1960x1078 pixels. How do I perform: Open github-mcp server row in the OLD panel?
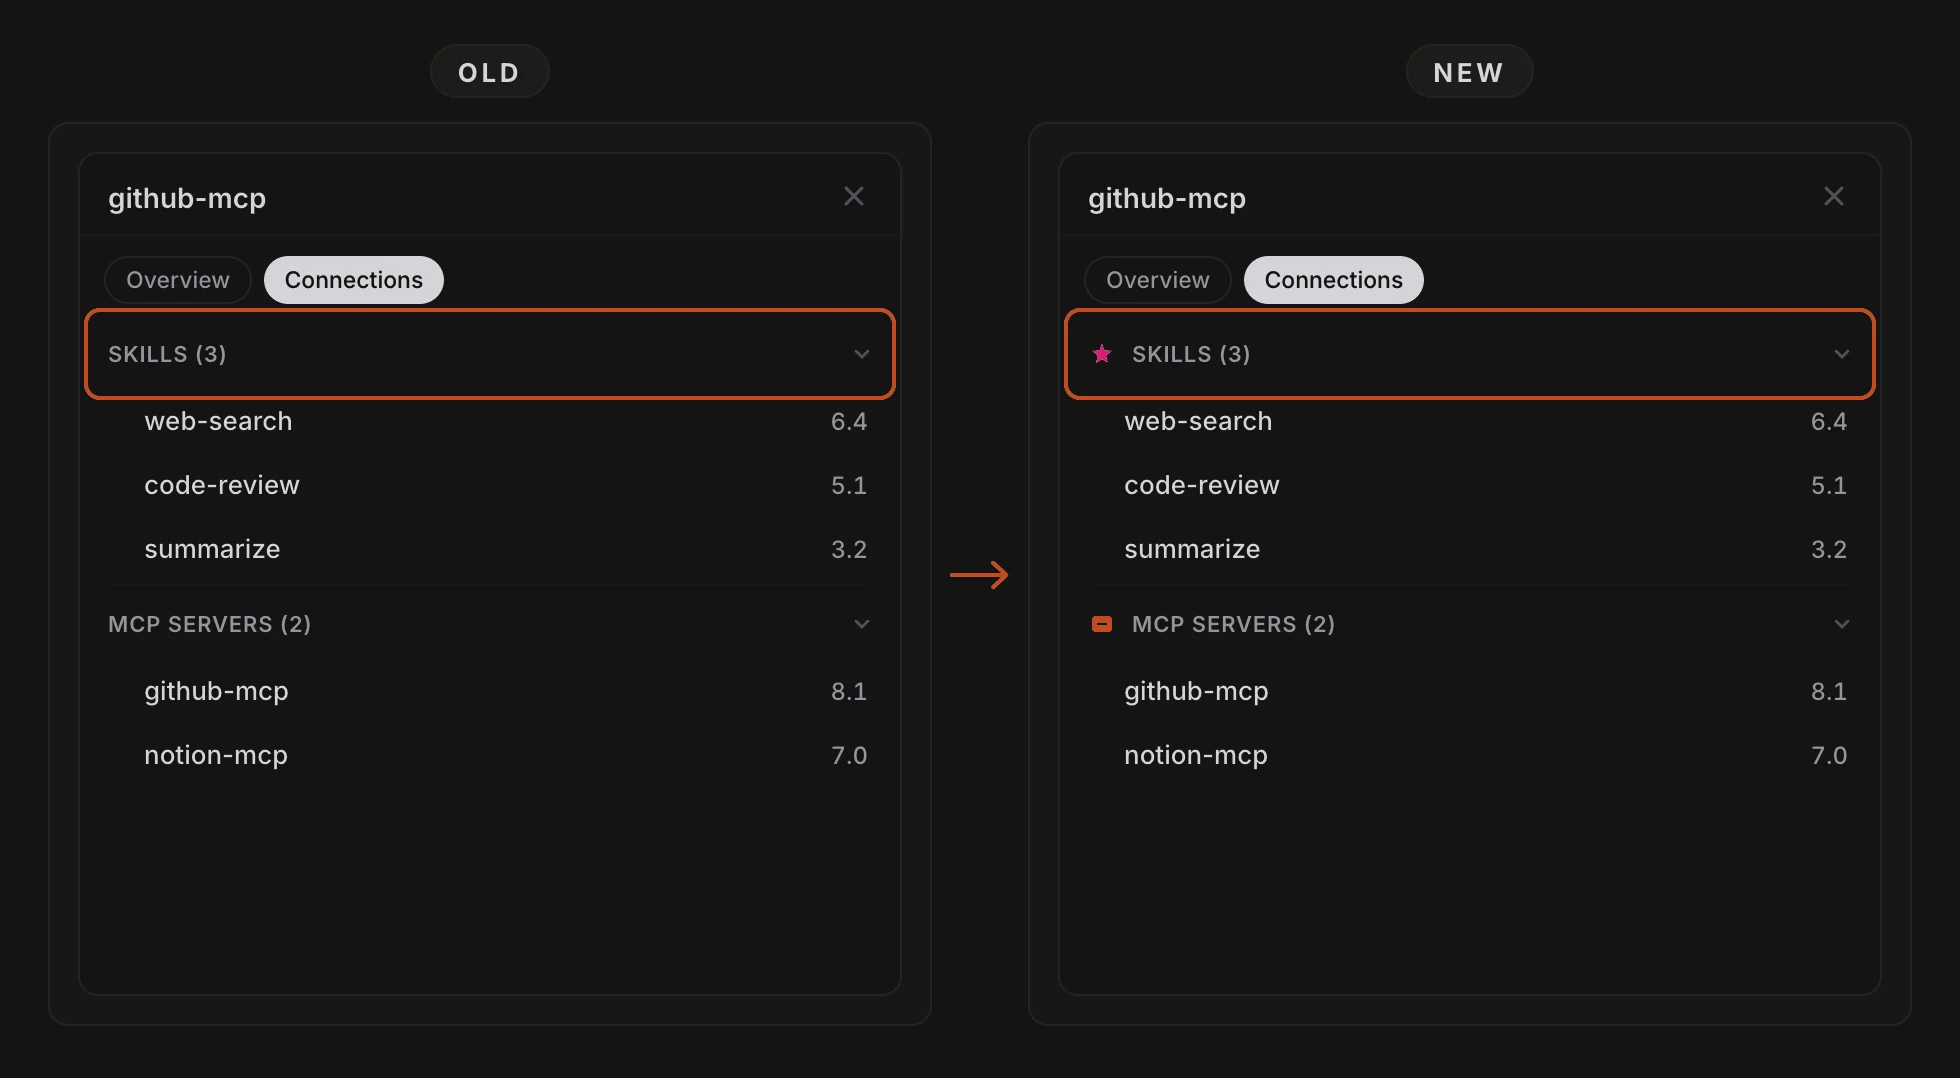[x=490, y=691]
